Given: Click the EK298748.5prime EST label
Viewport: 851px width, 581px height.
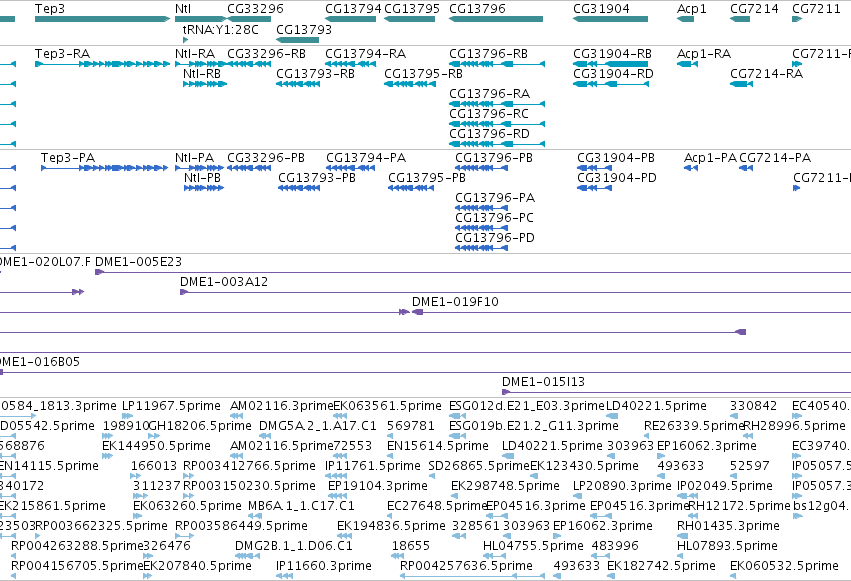Looking at the screenshot, I should click(x=505, y=486).
